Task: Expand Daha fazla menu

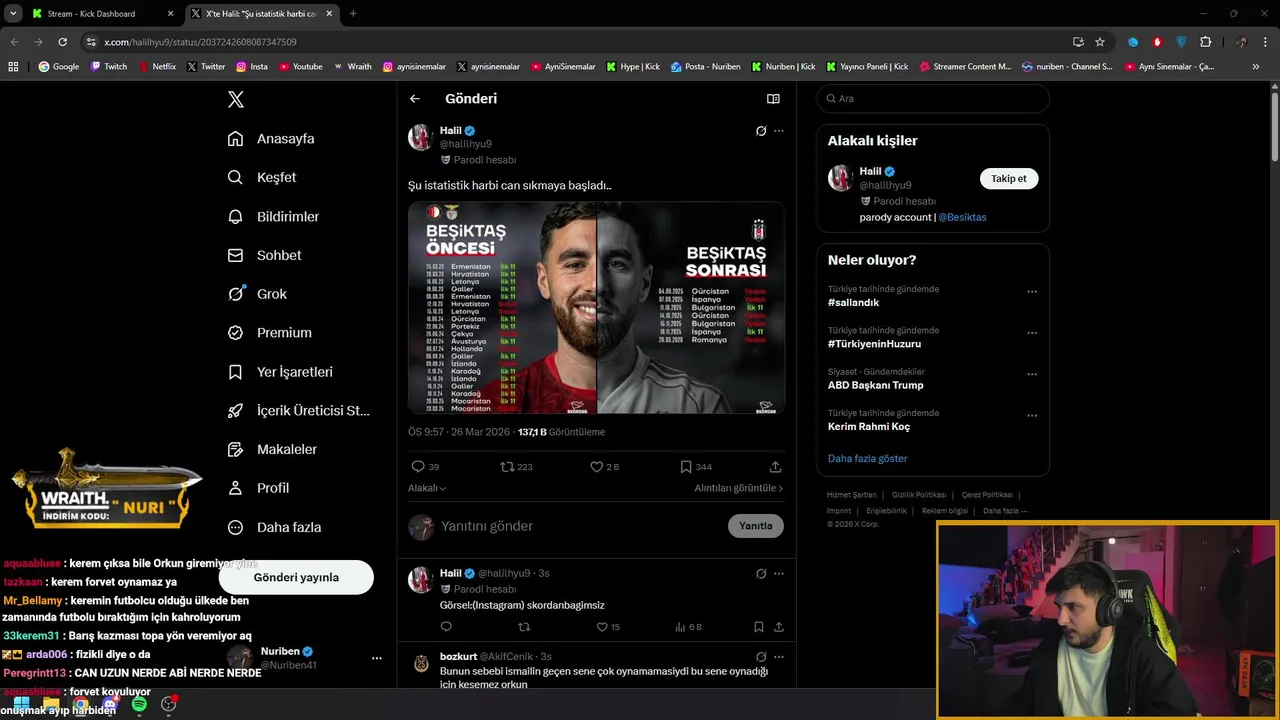Action: click(274, 527)
